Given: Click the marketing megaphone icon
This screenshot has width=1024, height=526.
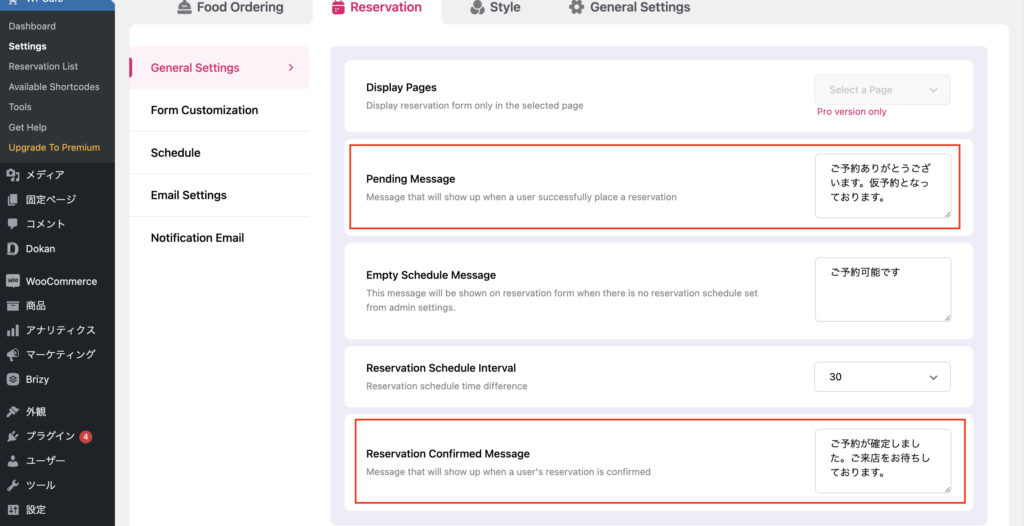Looking at the screenshot, I should [12, 354].
